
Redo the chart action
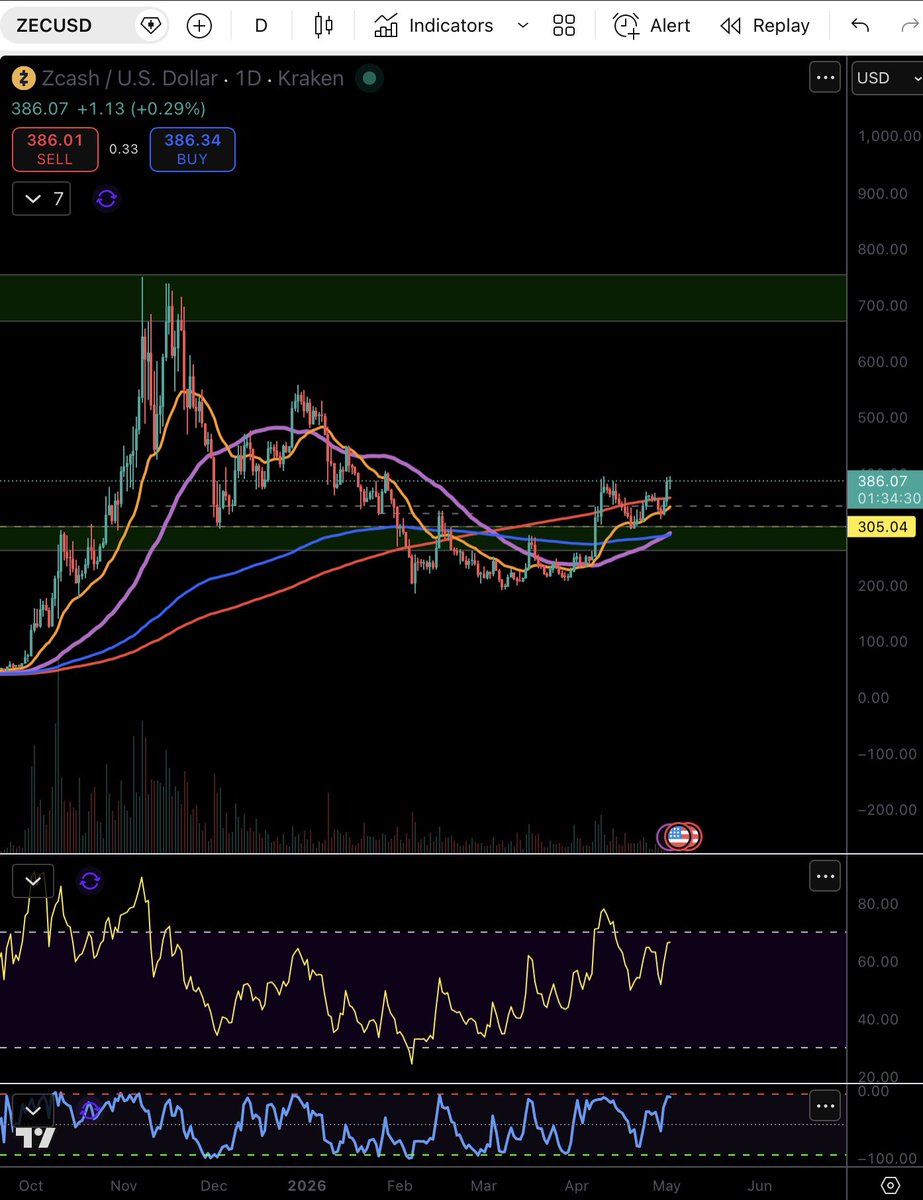point(912,25)
